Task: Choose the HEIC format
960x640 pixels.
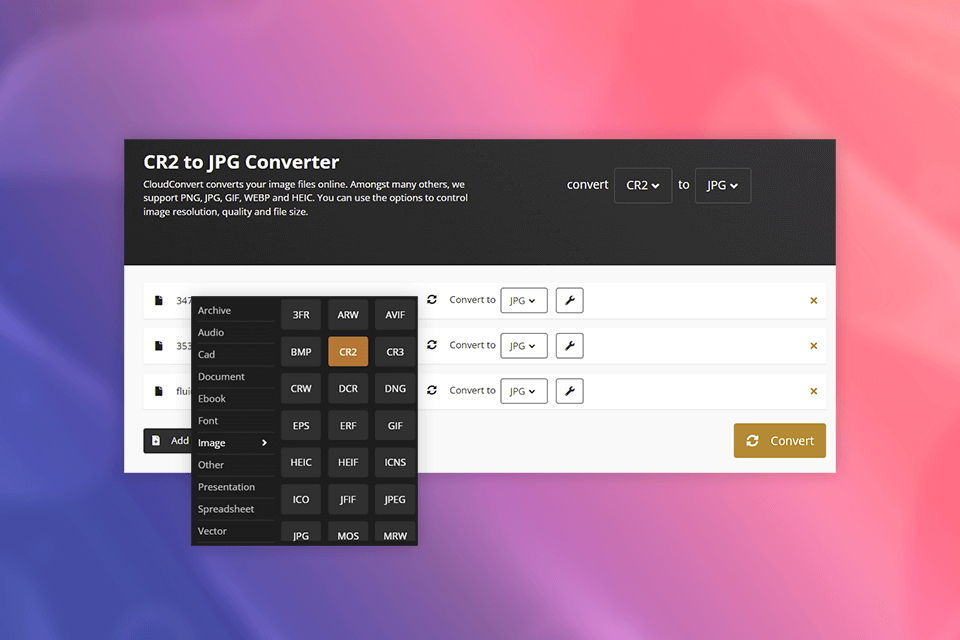Action: tap(301, 462)
